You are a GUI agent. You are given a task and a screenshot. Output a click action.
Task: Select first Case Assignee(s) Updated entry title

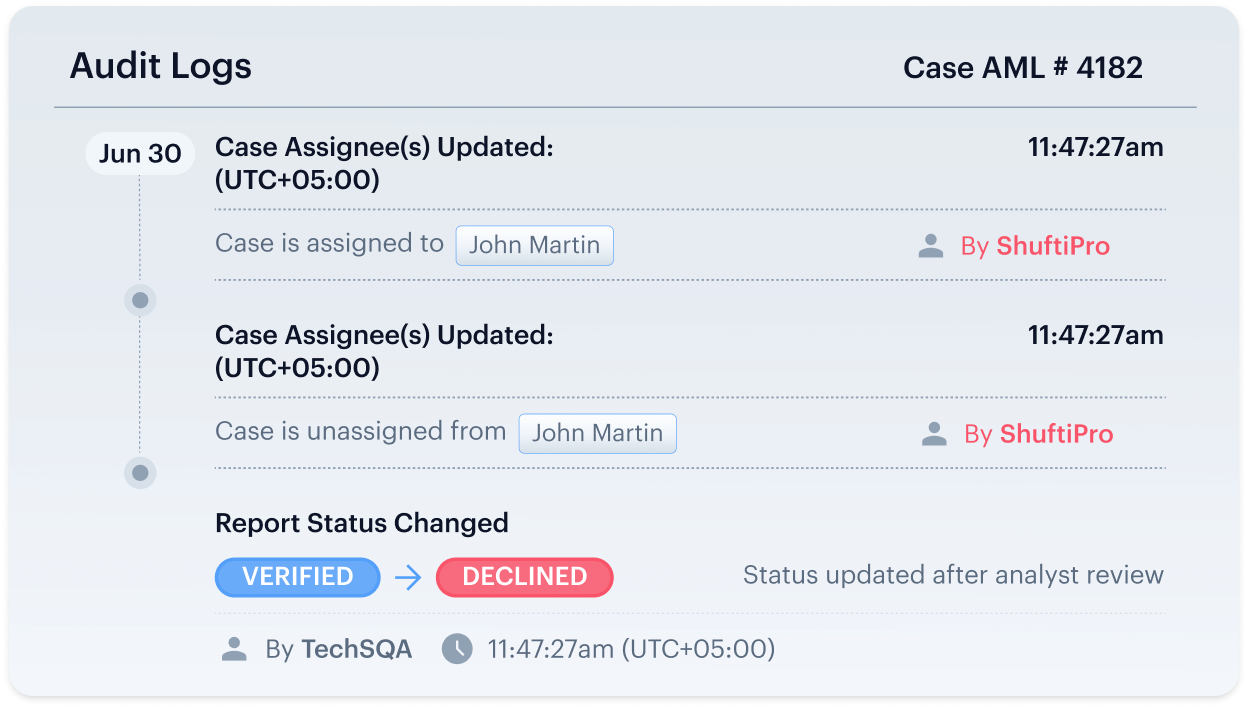point(384,147)
